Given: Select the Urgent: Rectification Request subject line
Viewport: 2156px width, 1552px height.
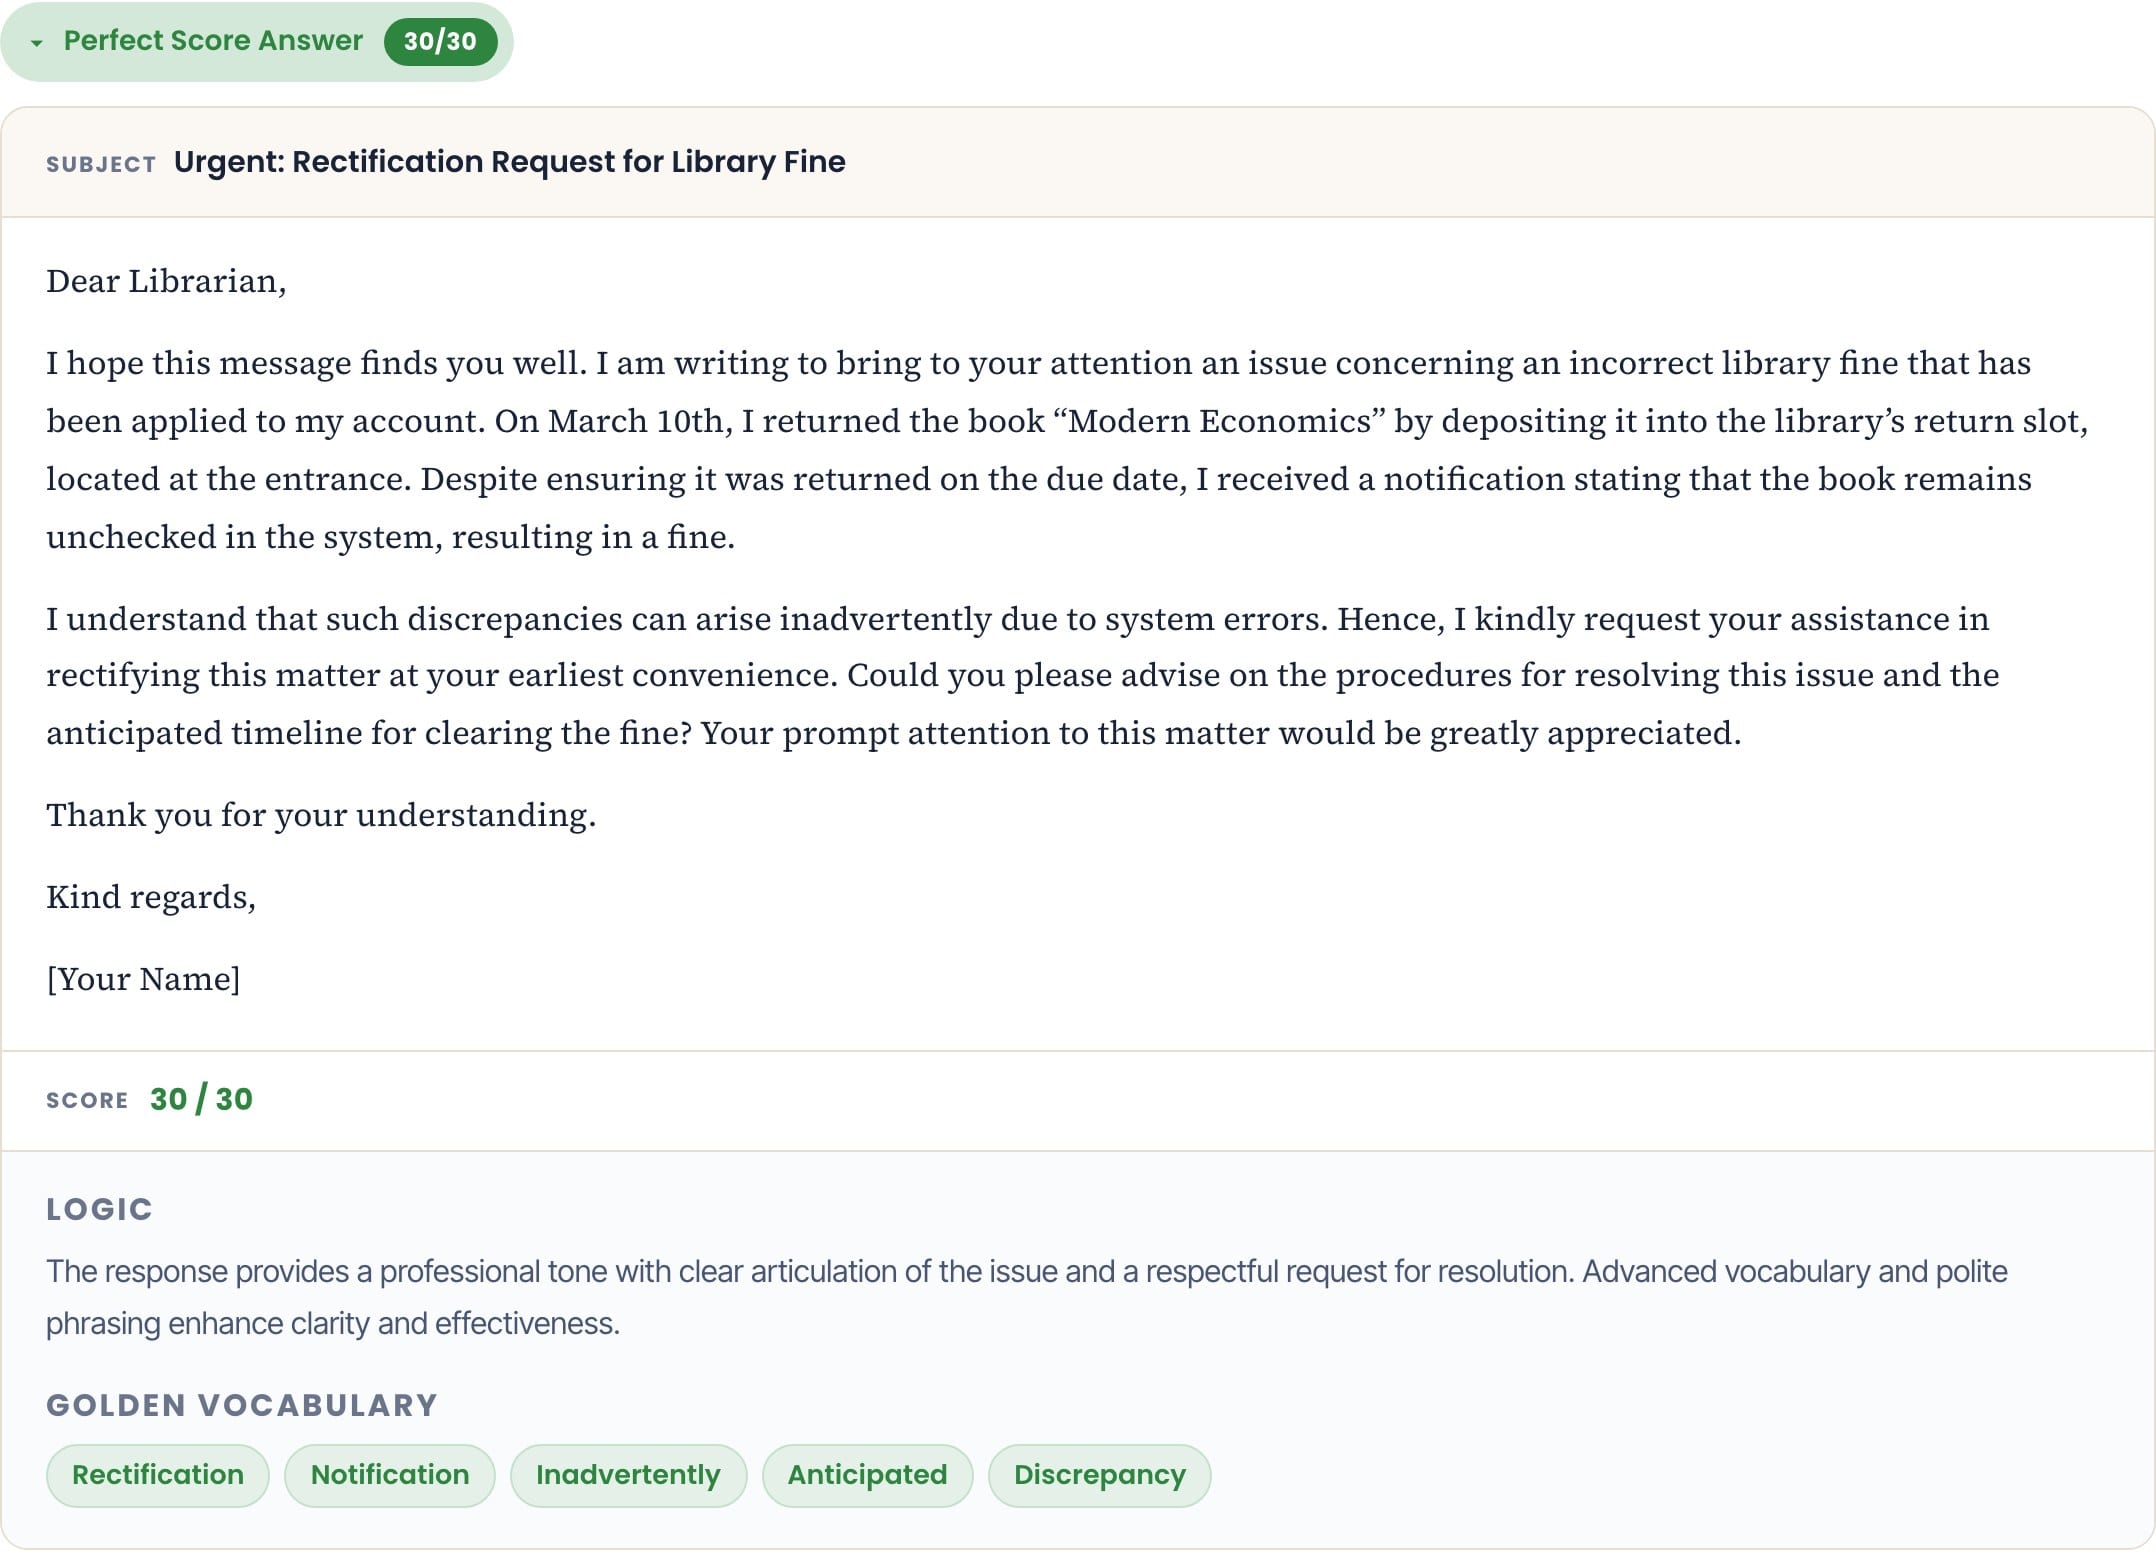Looking at the screenshot, I should pos(509,162).
